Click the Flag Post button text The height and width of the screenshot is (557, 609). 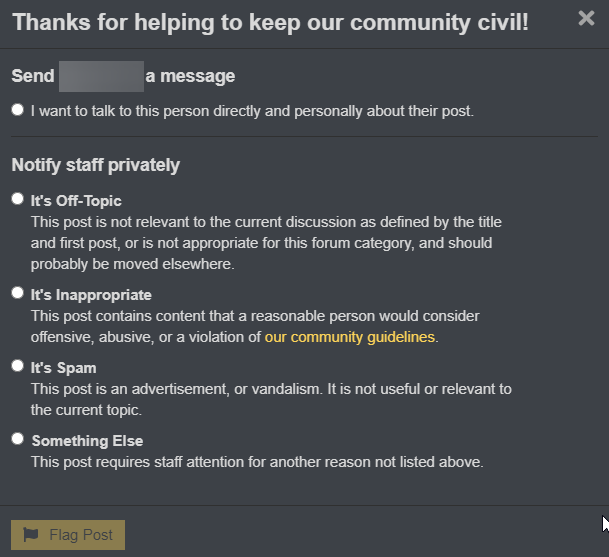pyautogui.click(x=81, y=535)
